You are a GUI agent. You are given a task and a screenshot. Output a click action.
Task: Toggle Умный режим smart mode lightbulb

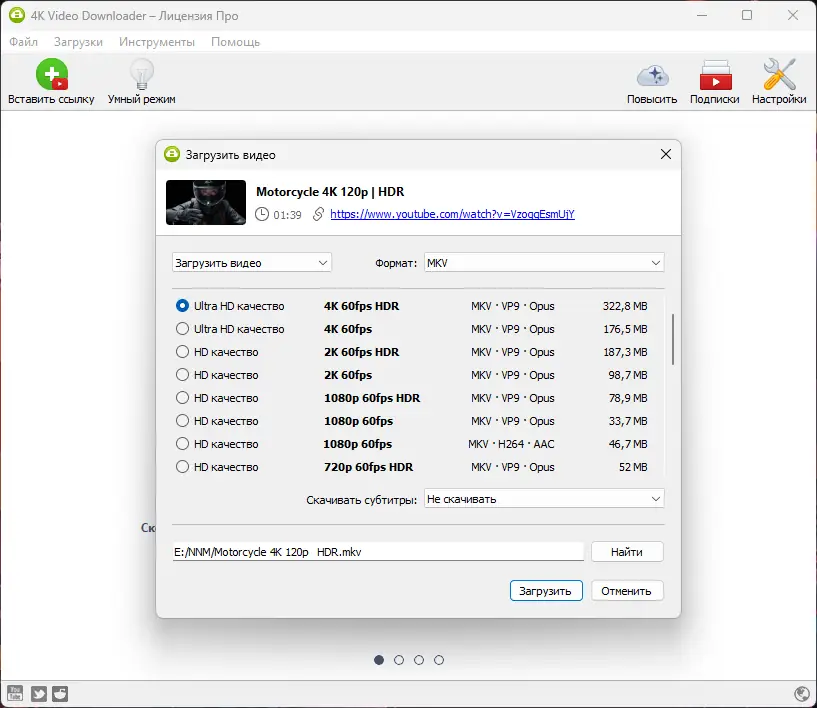tap(141, 74)
